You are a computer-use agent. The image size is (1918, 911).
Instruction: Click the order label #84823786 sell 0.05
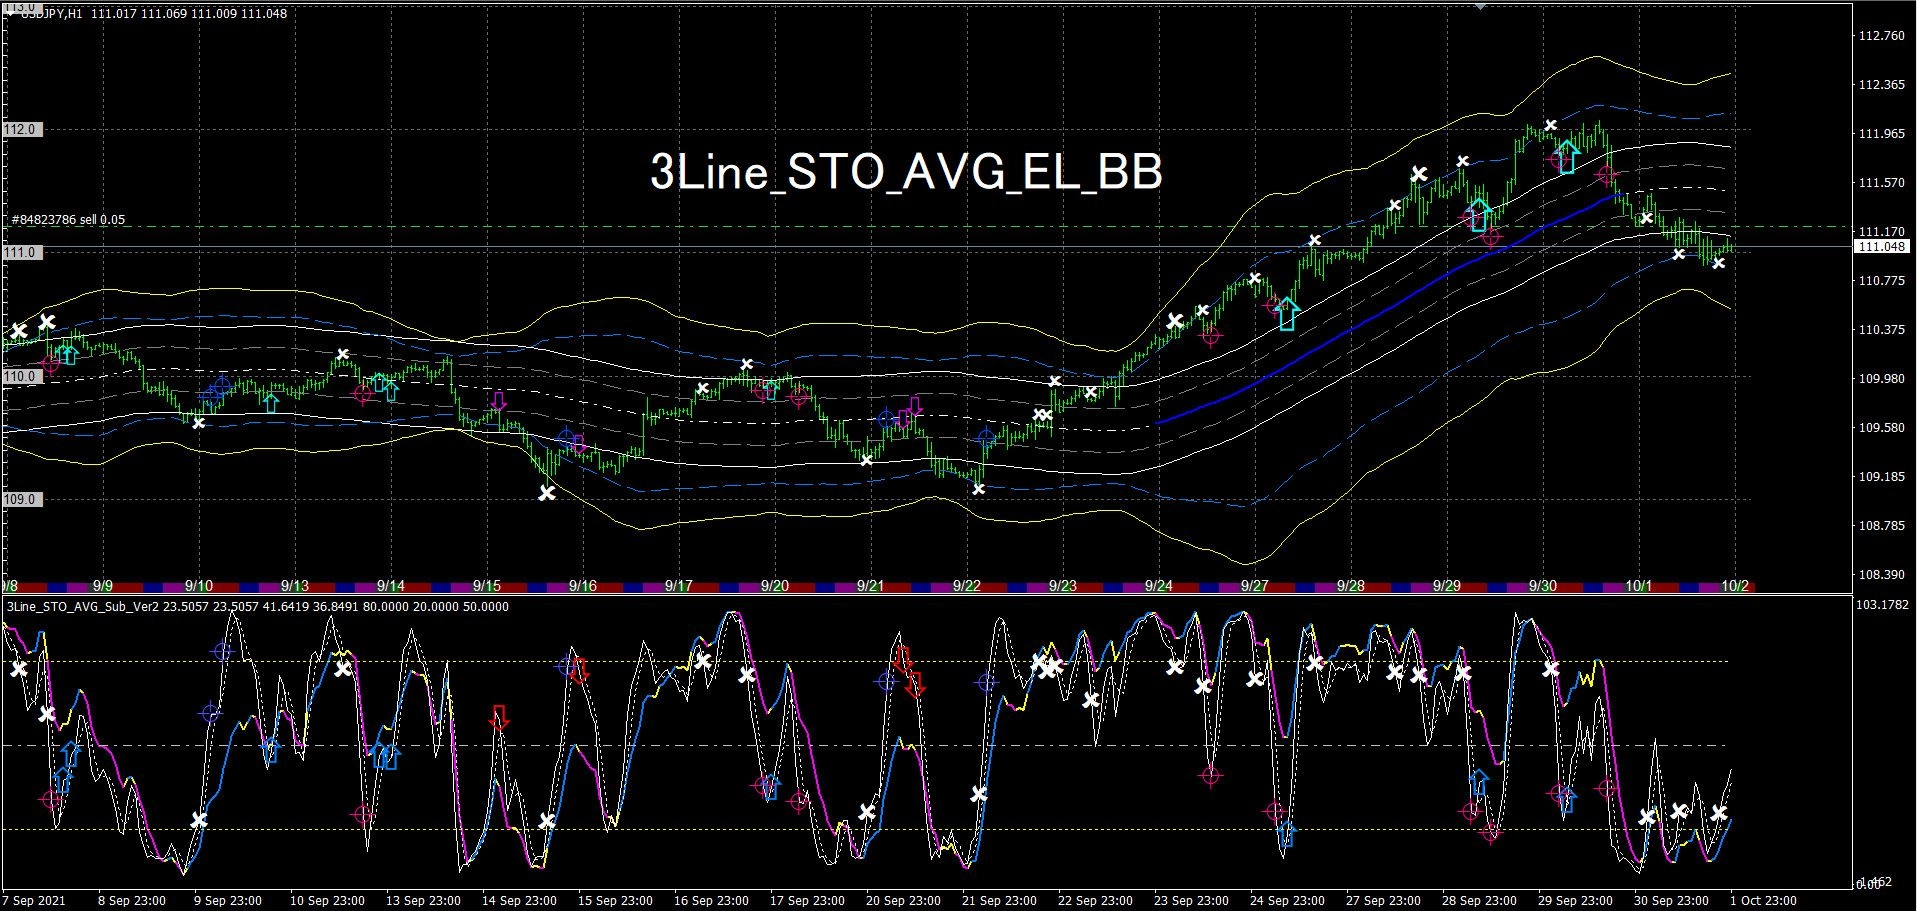pyautogui.click(x=69, y=220)
